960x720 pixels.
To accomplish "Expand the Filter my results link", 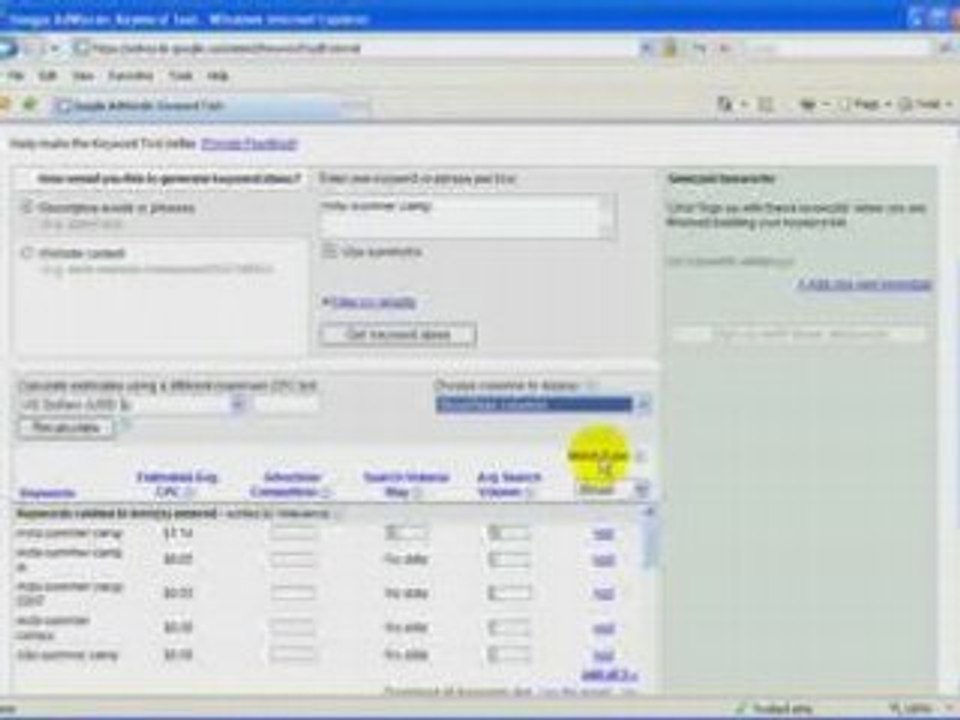I will click(373, 302).
